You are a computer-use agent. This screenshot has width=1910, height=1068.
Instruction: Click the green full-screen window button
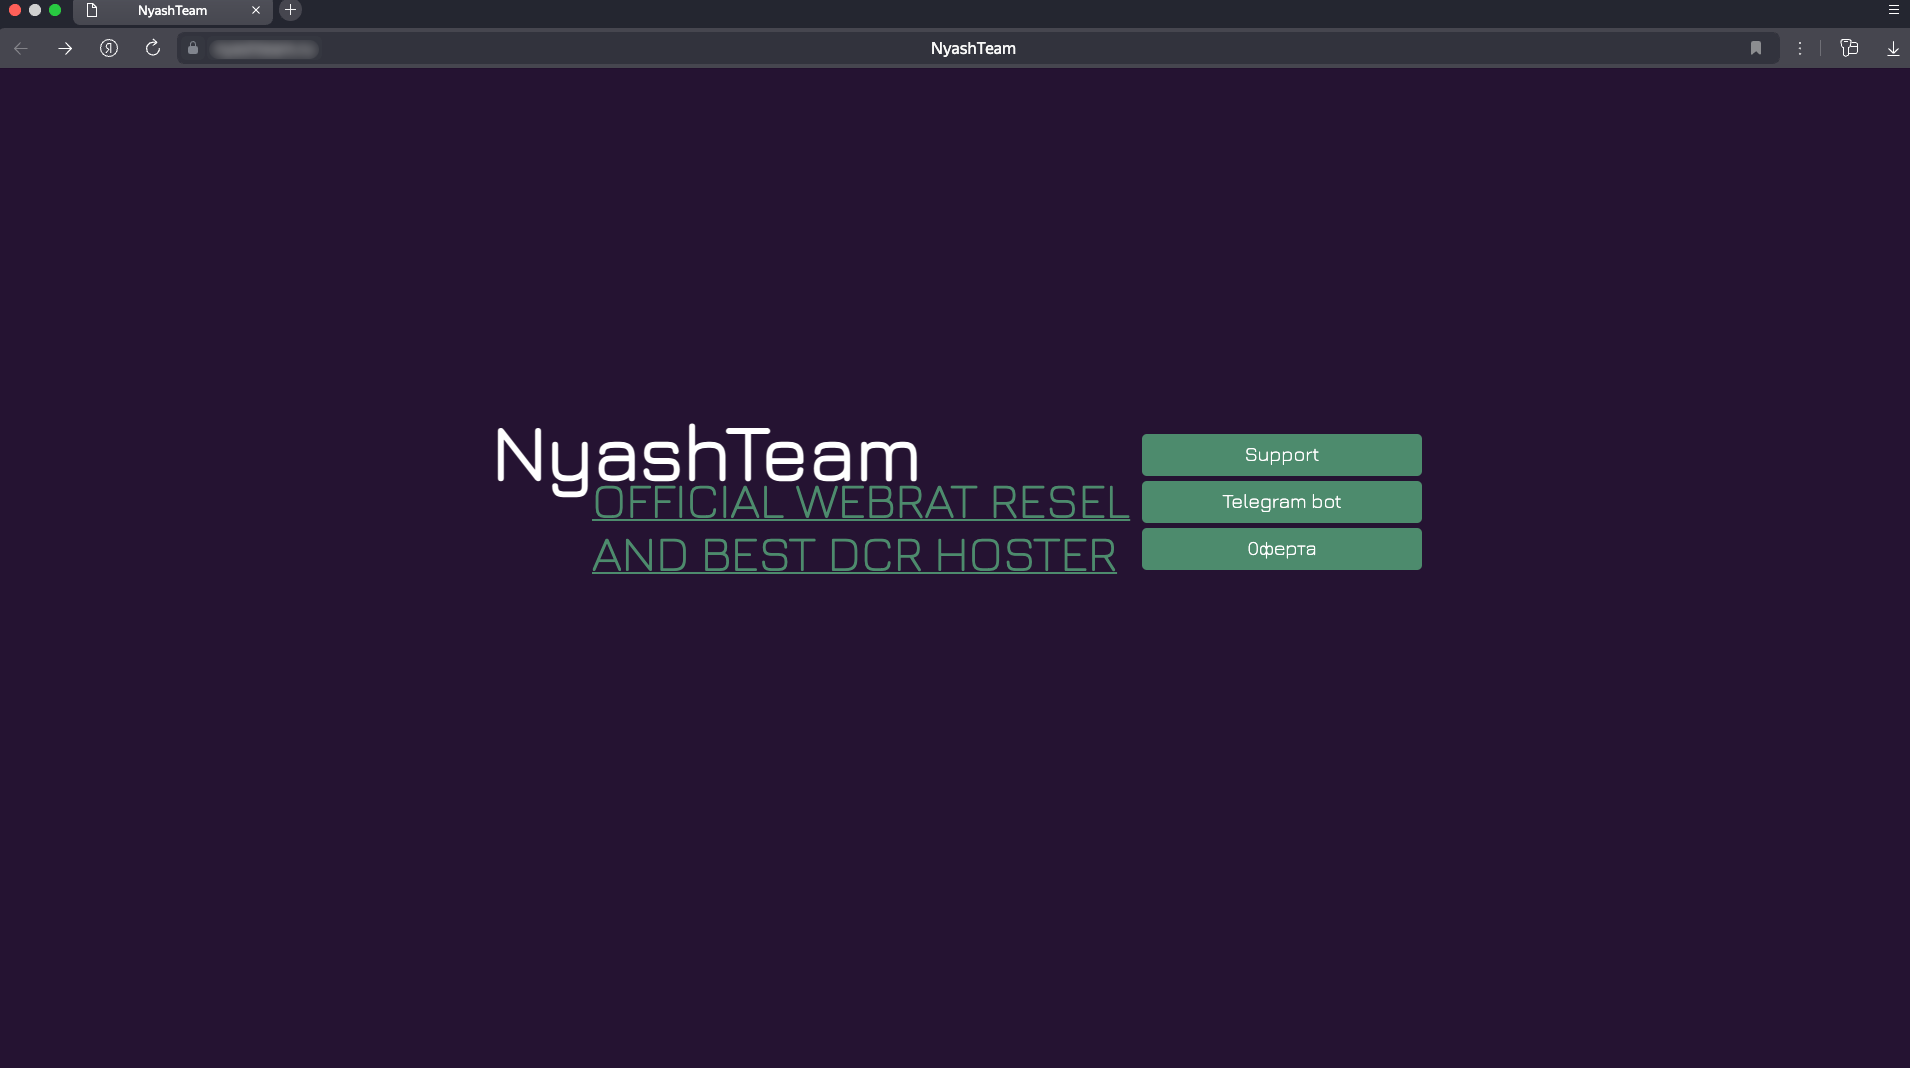click(x=55, y=10)
